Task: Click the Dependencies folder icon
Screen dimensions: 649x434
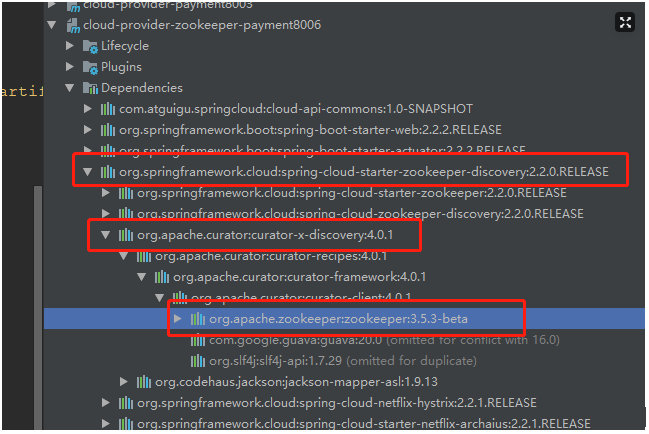Action: [90, 88]
